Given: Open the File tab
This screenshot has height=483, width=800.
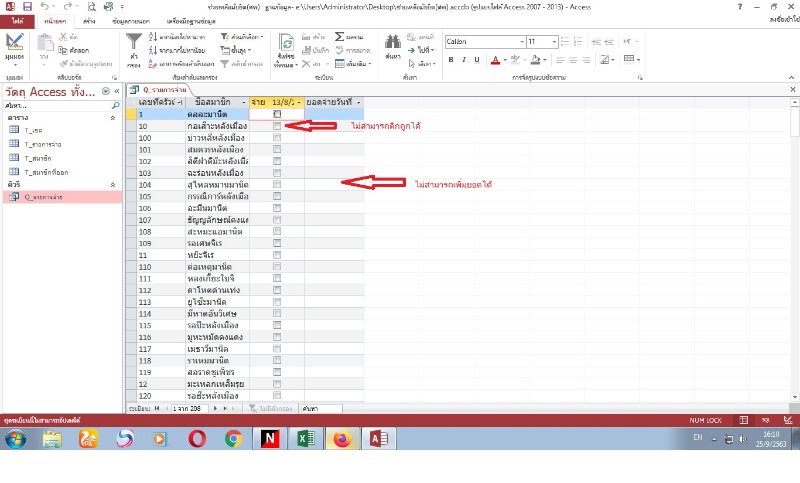Looking at the screenshot, I should click(18, 20).
